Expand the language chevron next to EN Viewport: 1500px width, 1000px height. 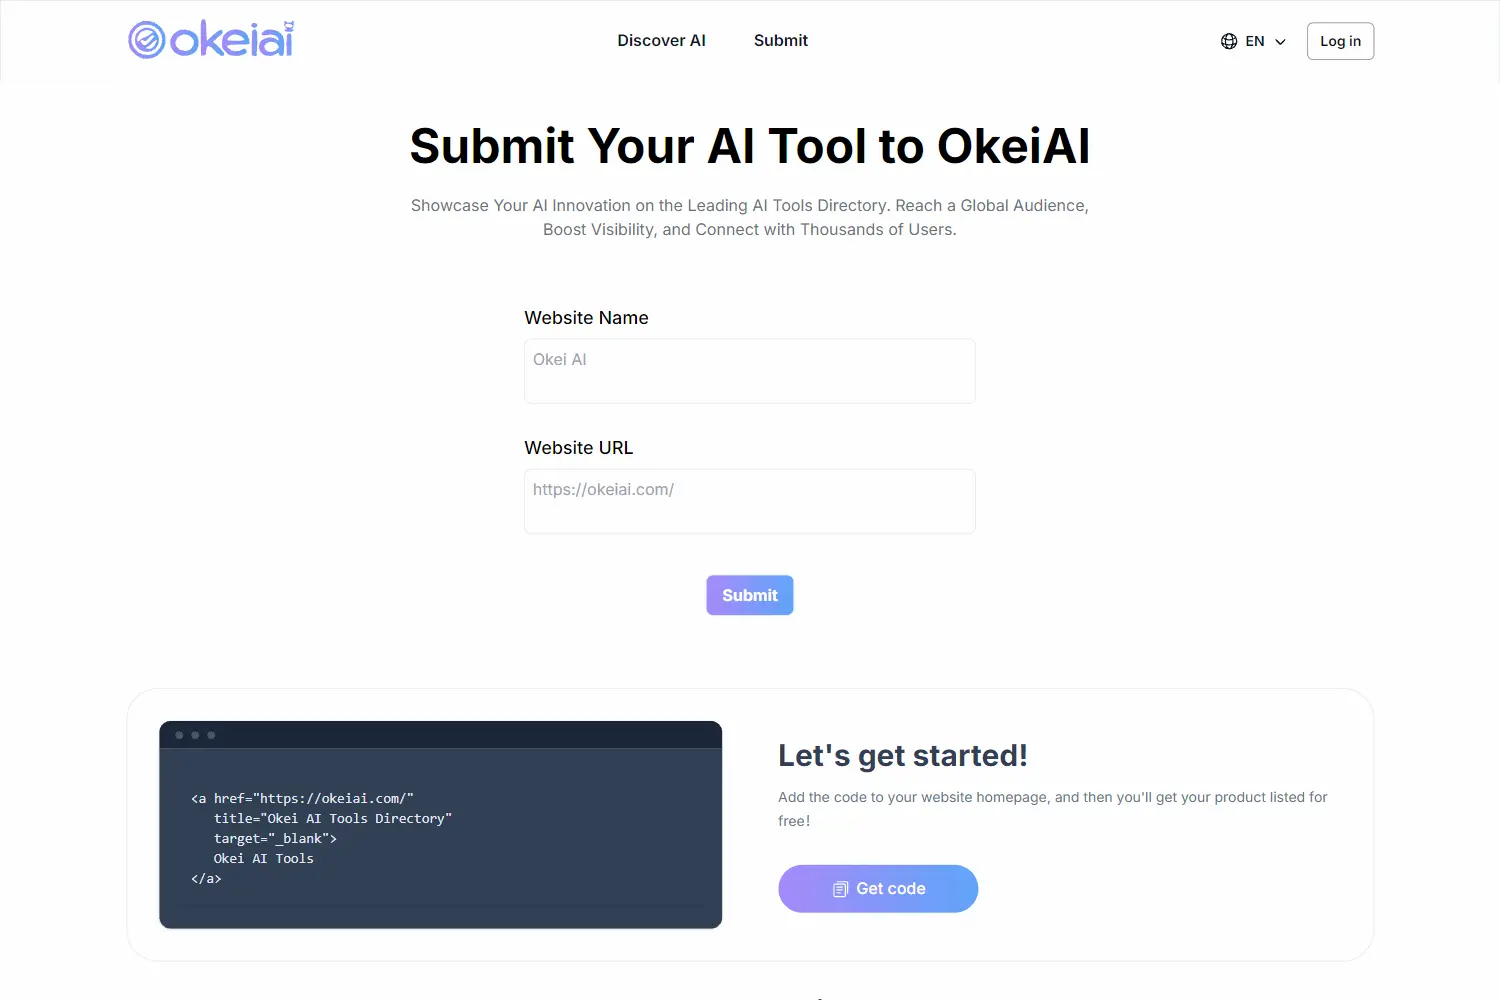click(1281, 41)
